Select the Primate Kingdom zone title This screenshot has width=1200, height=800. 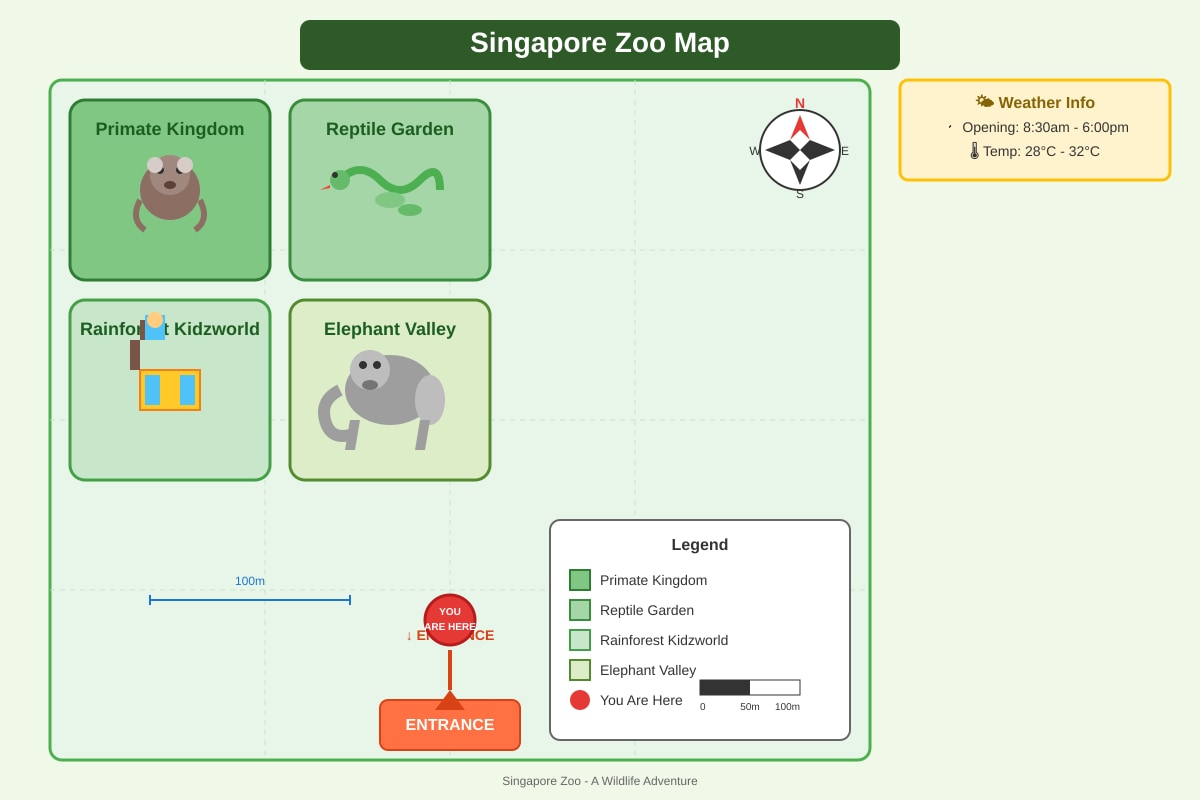pos(170,129)
